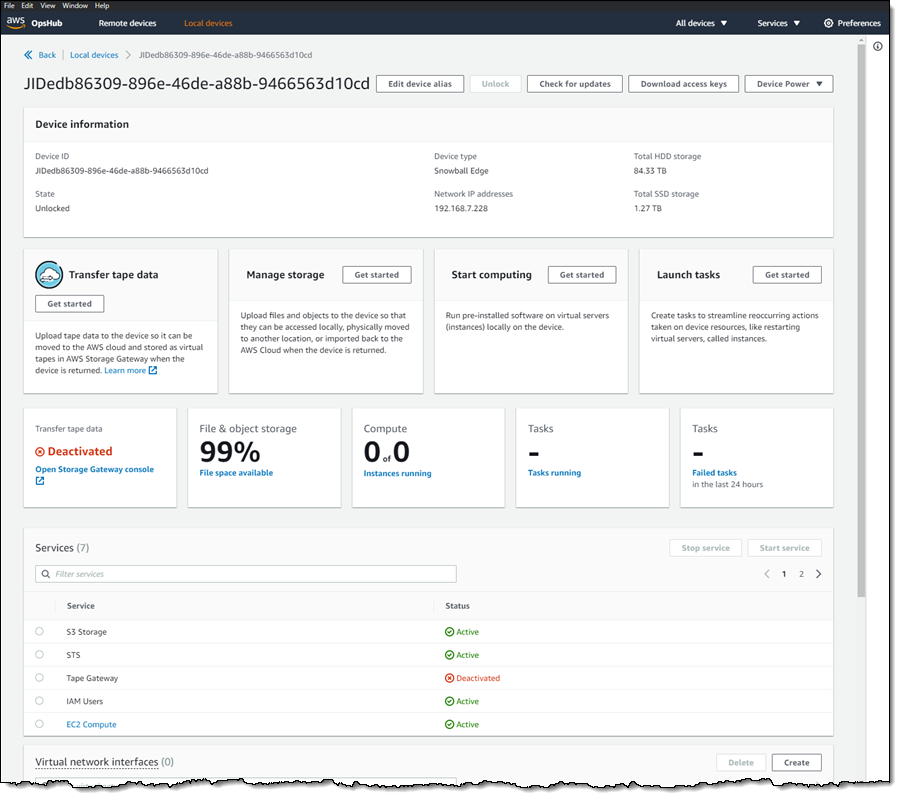The width and height of the screenshot is (900, 798).
Task: Open the Services dropdown in header
Action: tap(778, 23)
